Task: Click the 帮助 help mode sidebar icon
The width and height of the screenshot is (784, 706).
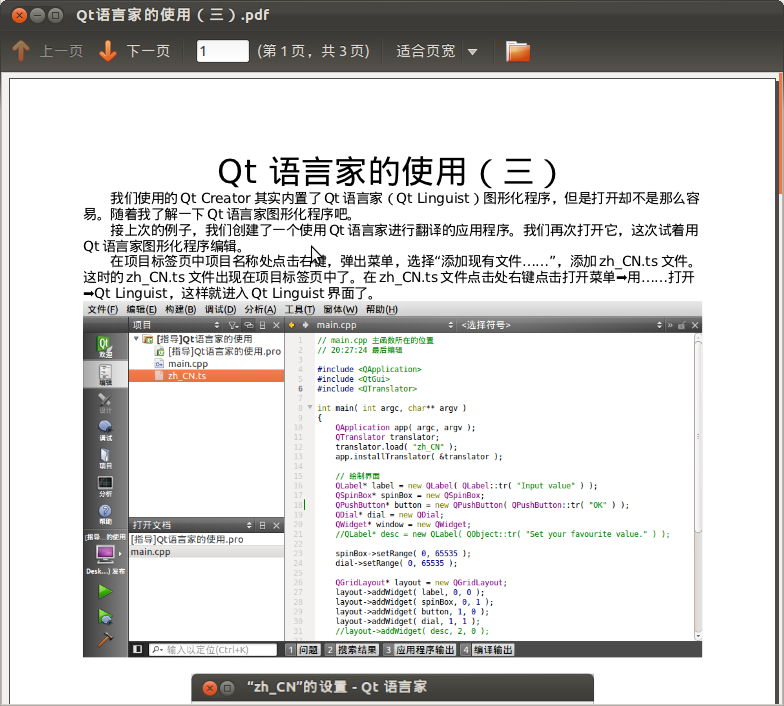Action: point(105,514)
